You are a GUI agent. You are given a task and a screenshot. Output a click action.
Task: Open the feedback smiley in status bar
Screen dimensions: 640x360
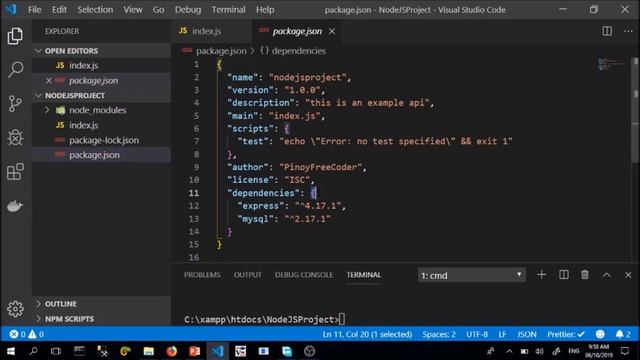click(x=600, y=334)
